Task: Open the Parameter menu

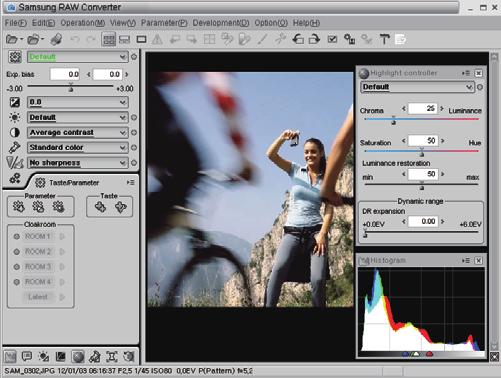Action: click(x=164, y=23)
